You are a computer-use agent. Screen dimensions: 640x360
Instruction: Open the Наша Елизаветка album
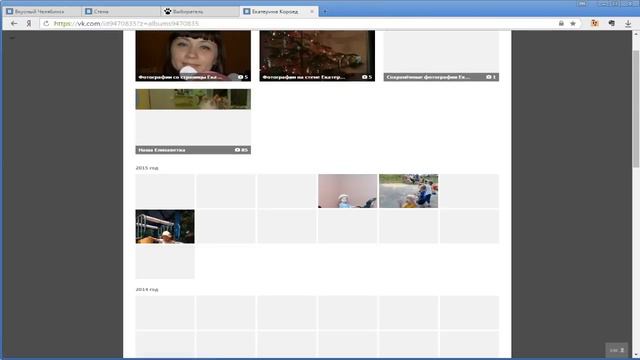pos(193,121)
